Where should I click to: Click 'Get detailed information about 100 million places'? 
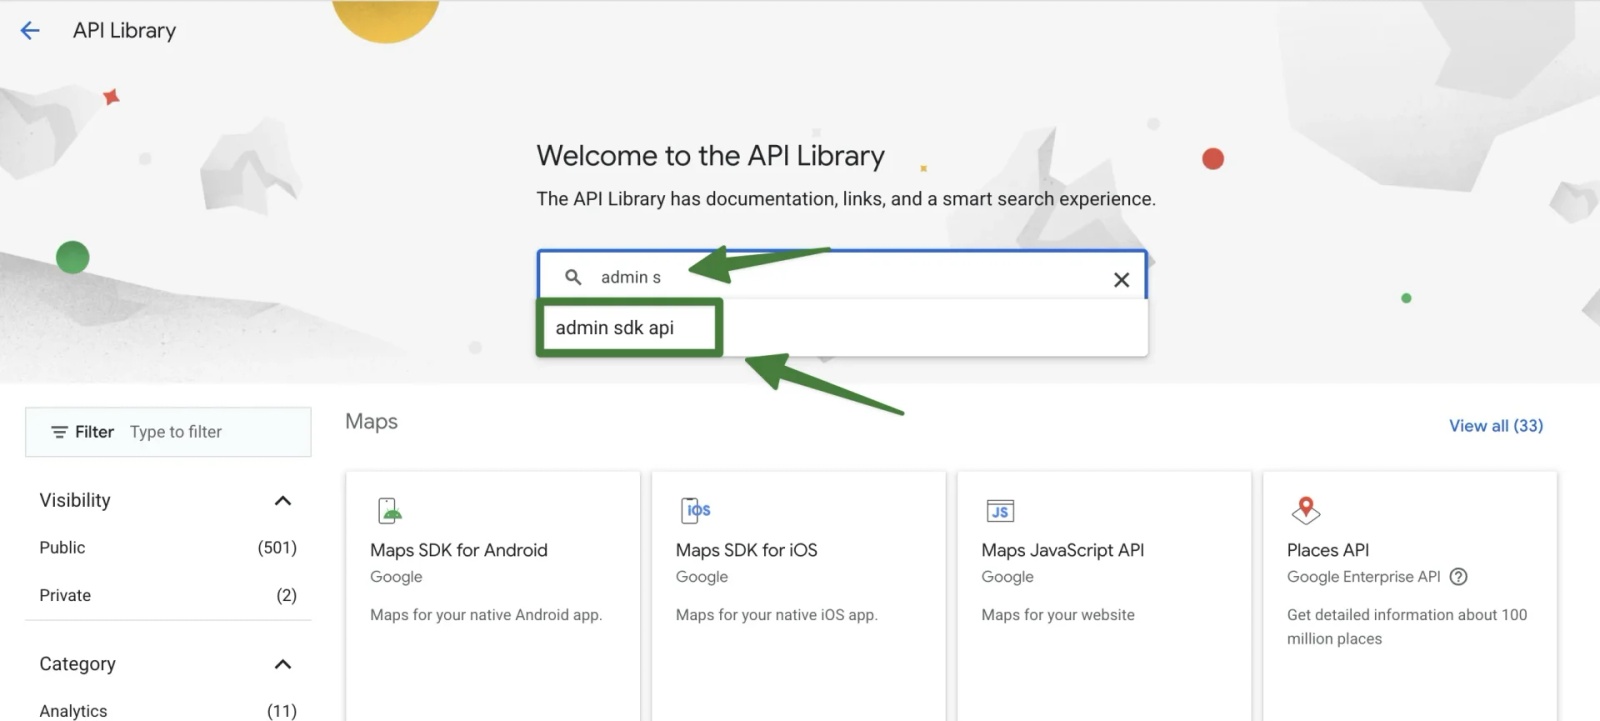pos(1407,627)
